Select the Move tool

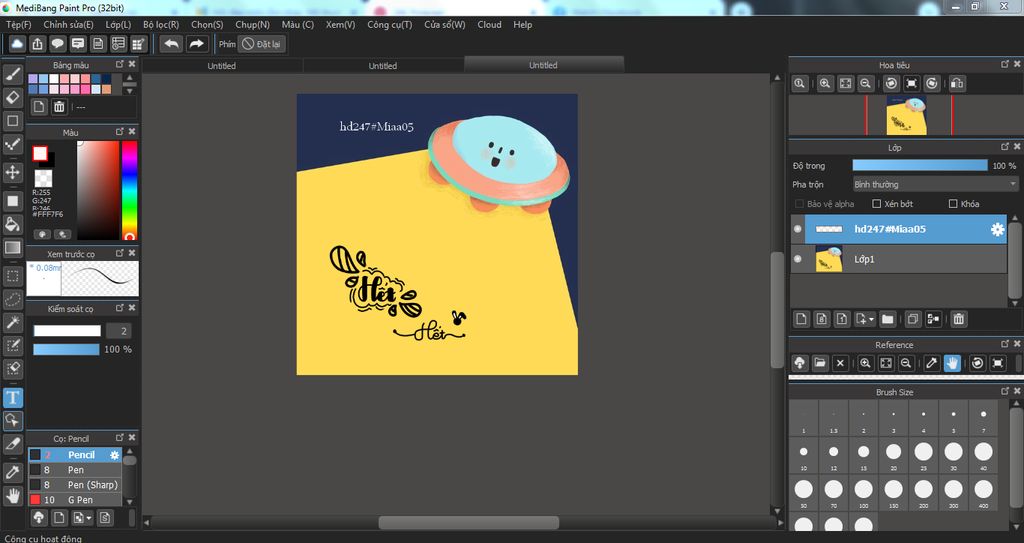click(12, 173)
